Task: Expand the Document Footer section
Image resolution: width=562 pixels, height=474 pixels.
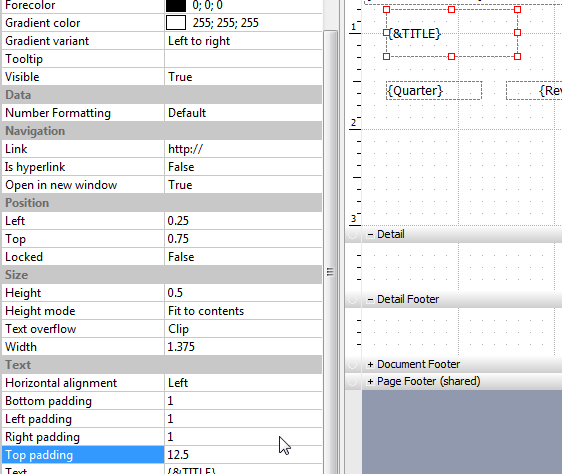Action: pyautogui.click(x=370, y=364)
